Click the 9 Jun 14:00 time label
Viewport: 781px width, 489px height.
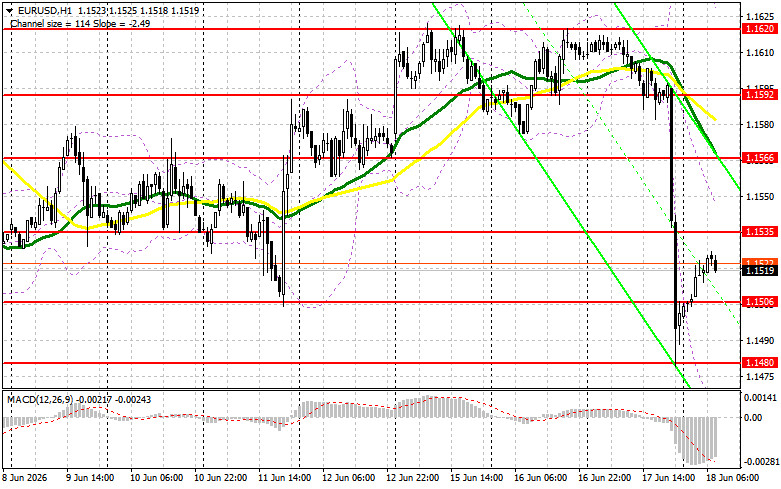point(90,478)
